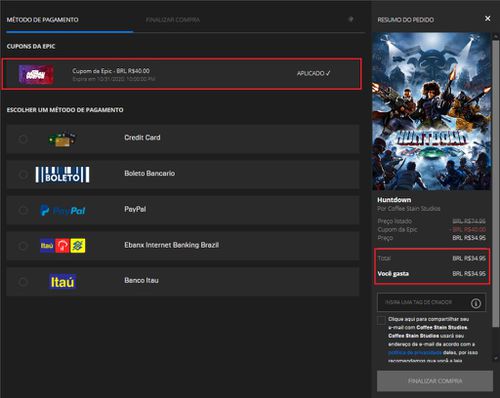500x398 pixels.
Task: Open the privacy policy link
Action: pyautogui.click(x=415, y=352)
